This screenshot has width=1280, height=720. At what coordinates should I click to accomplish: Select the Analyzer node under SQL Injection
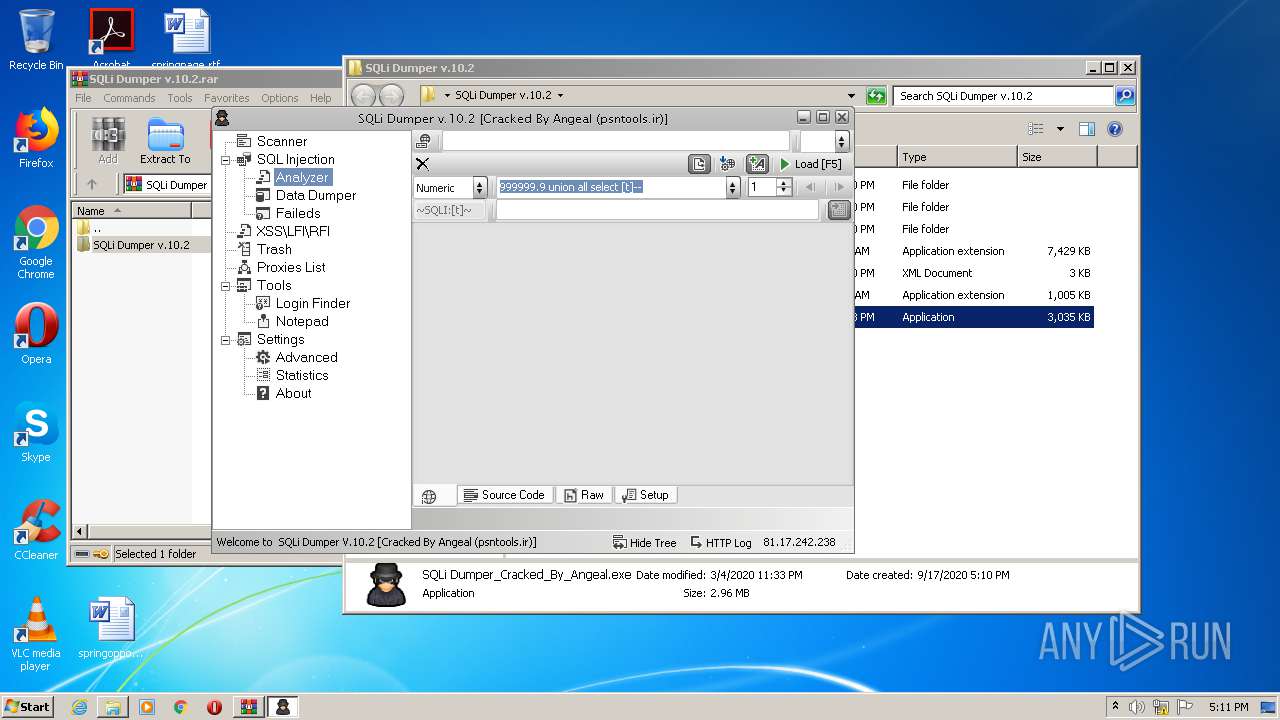(302, 177)
